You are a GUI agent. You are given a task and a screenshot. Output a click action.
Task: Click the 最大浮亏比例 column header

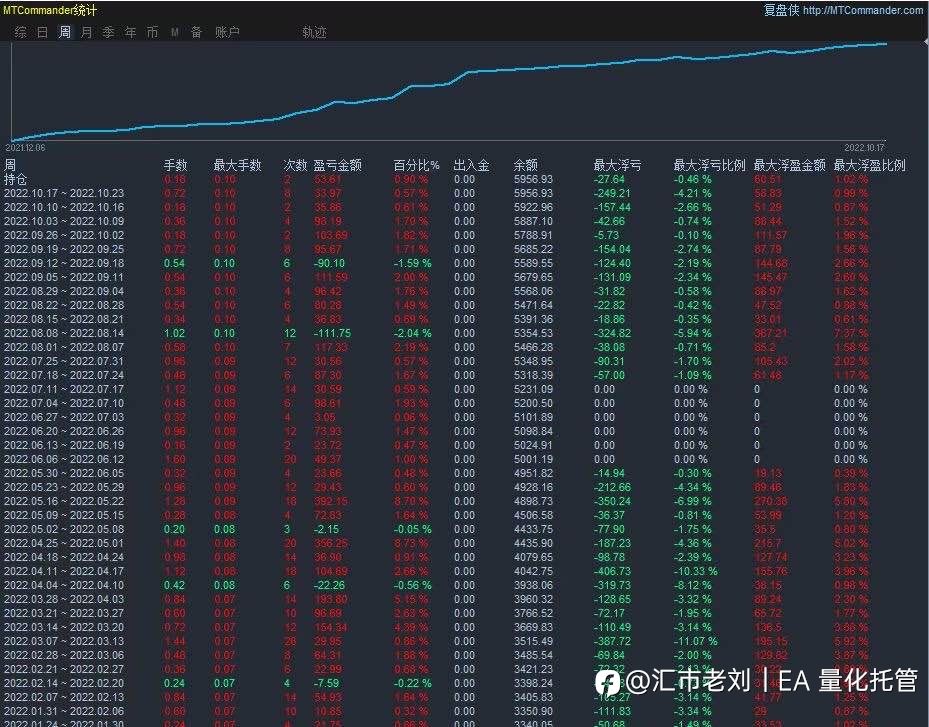tap(709, 165)
